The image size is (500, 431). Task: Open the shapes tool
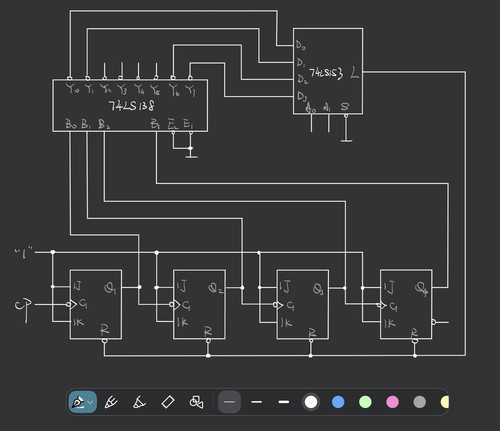196,402
